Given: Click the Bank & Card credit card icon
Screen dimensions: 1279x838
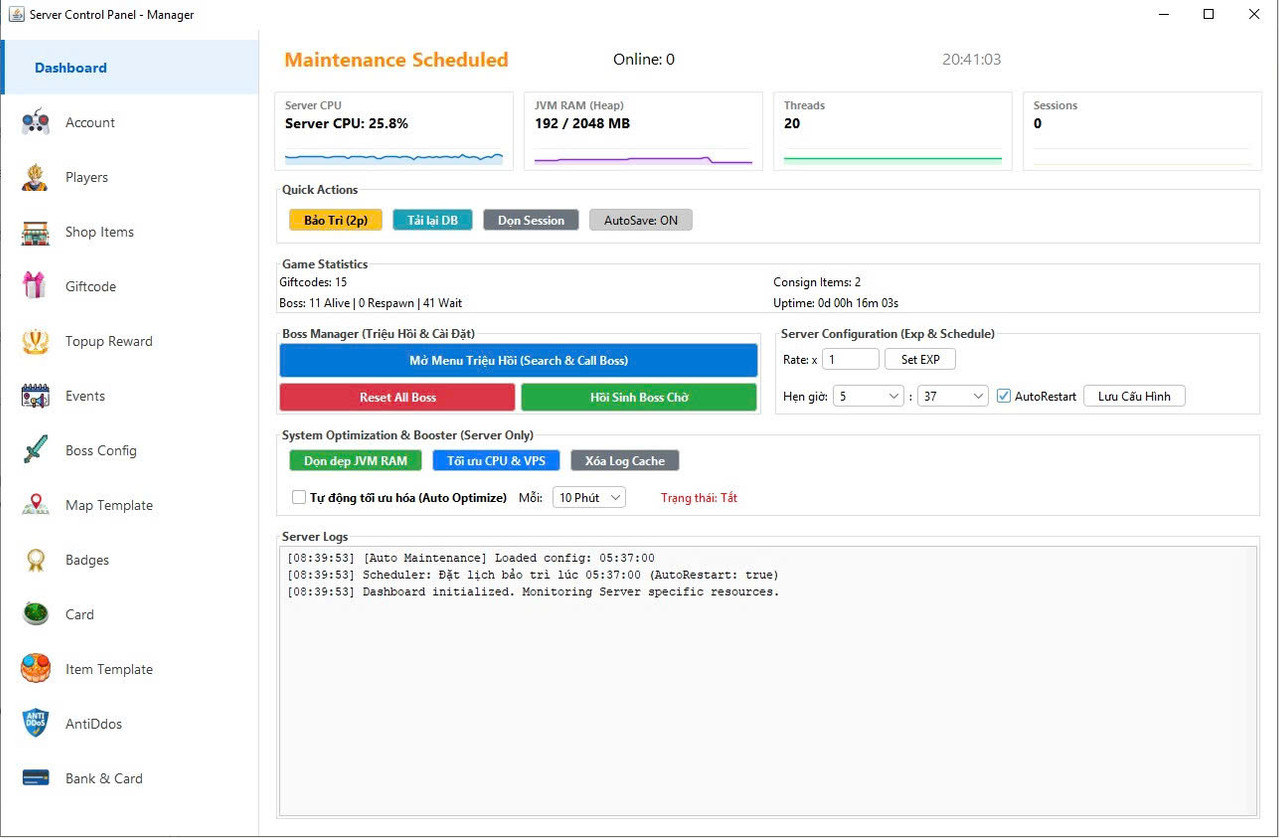Looking at the screenshot, I should click(x=36, y=778).
